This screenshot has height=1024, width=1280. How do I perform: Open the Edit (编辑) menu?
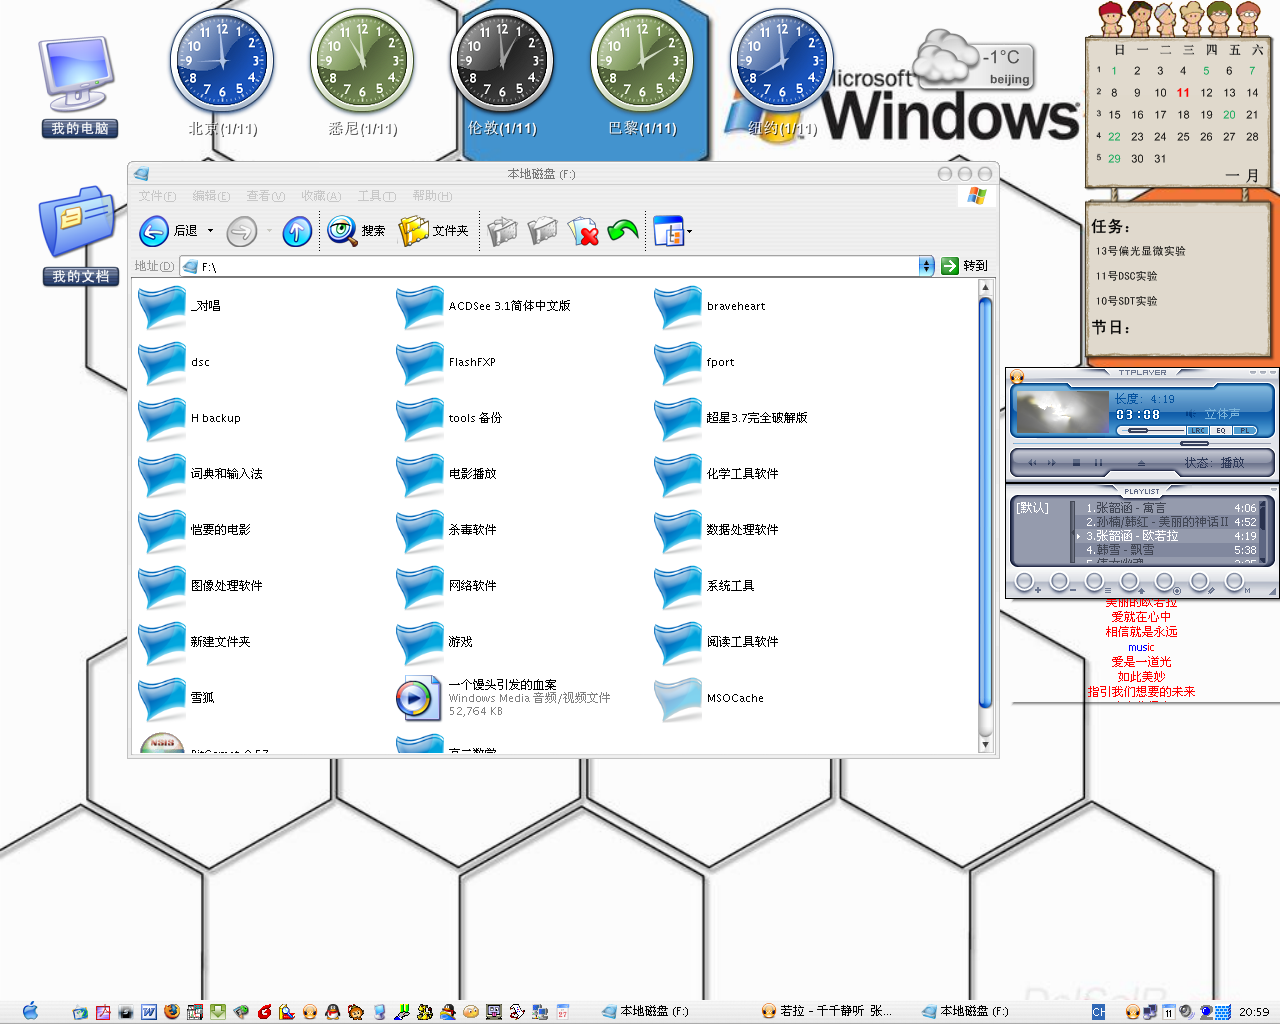pos(211,196)
